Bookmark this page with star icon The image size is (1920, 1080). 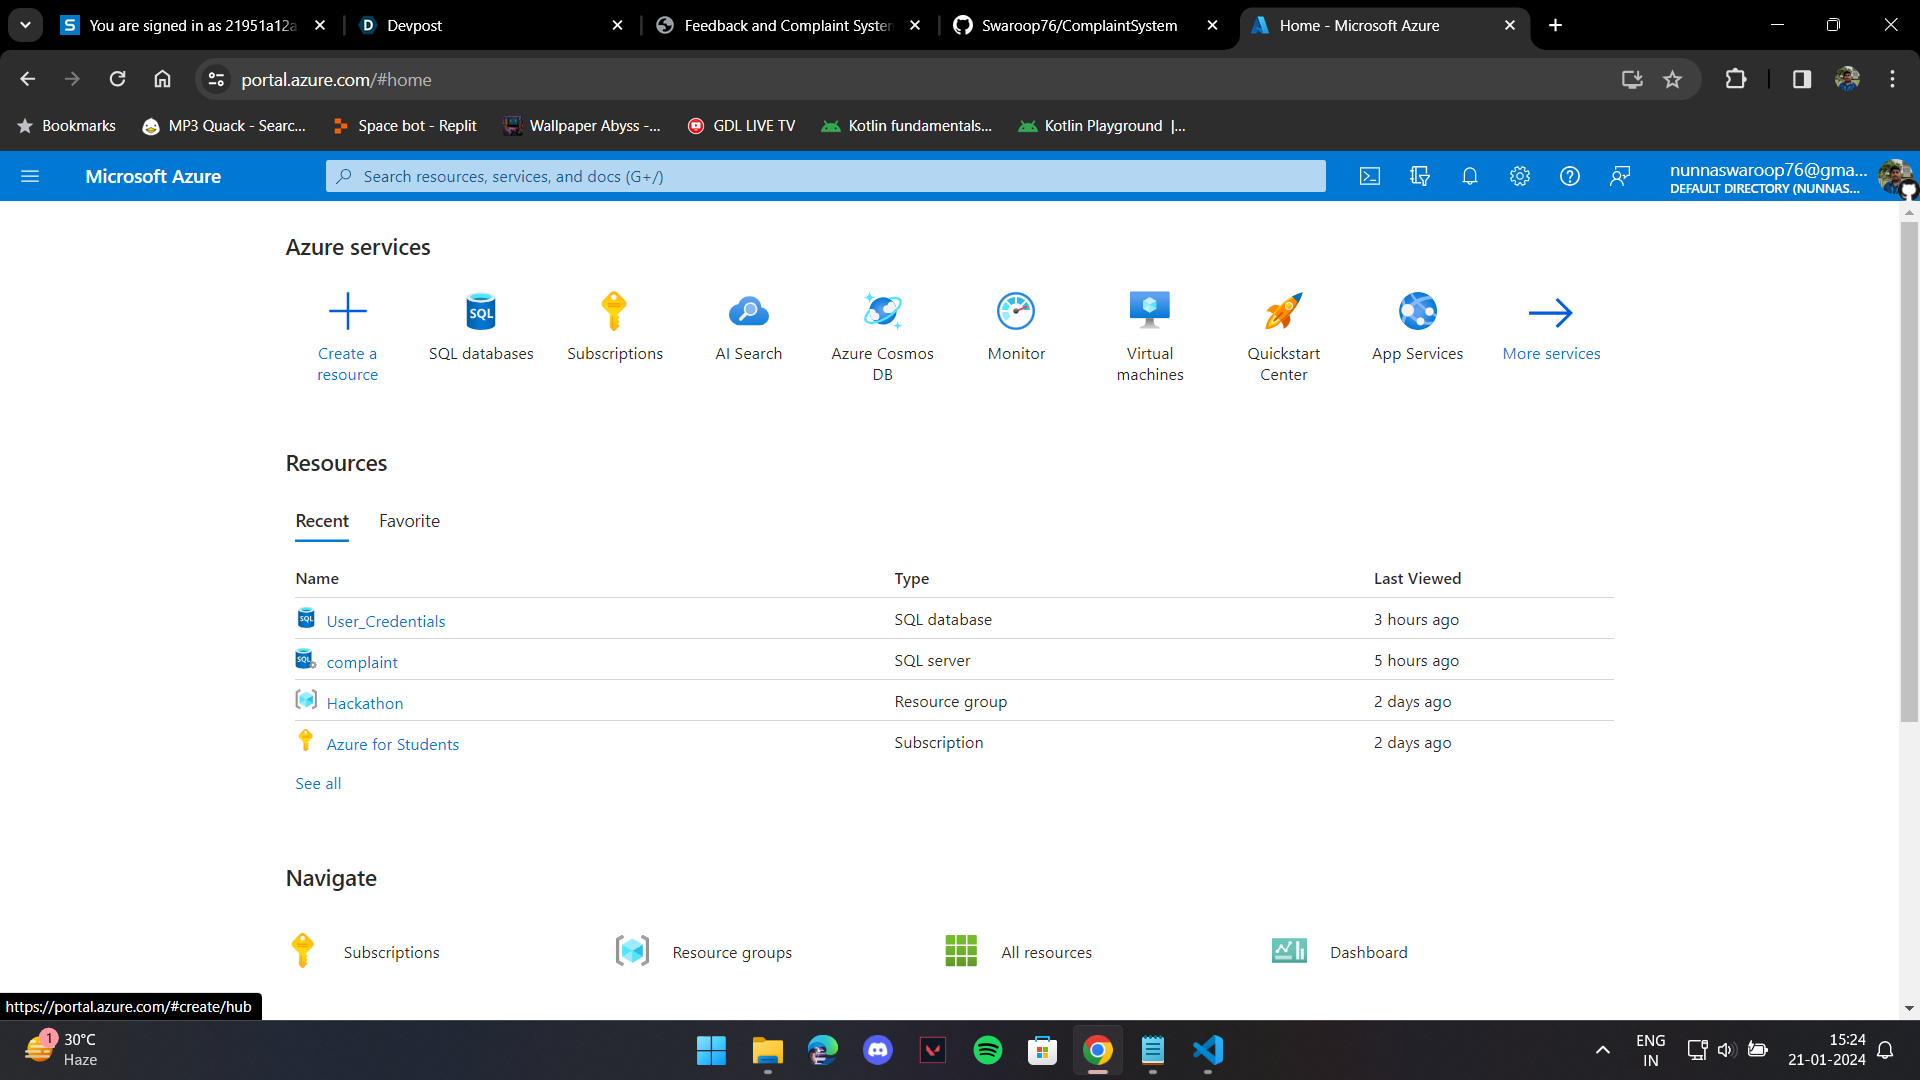tap(1672, 79)
